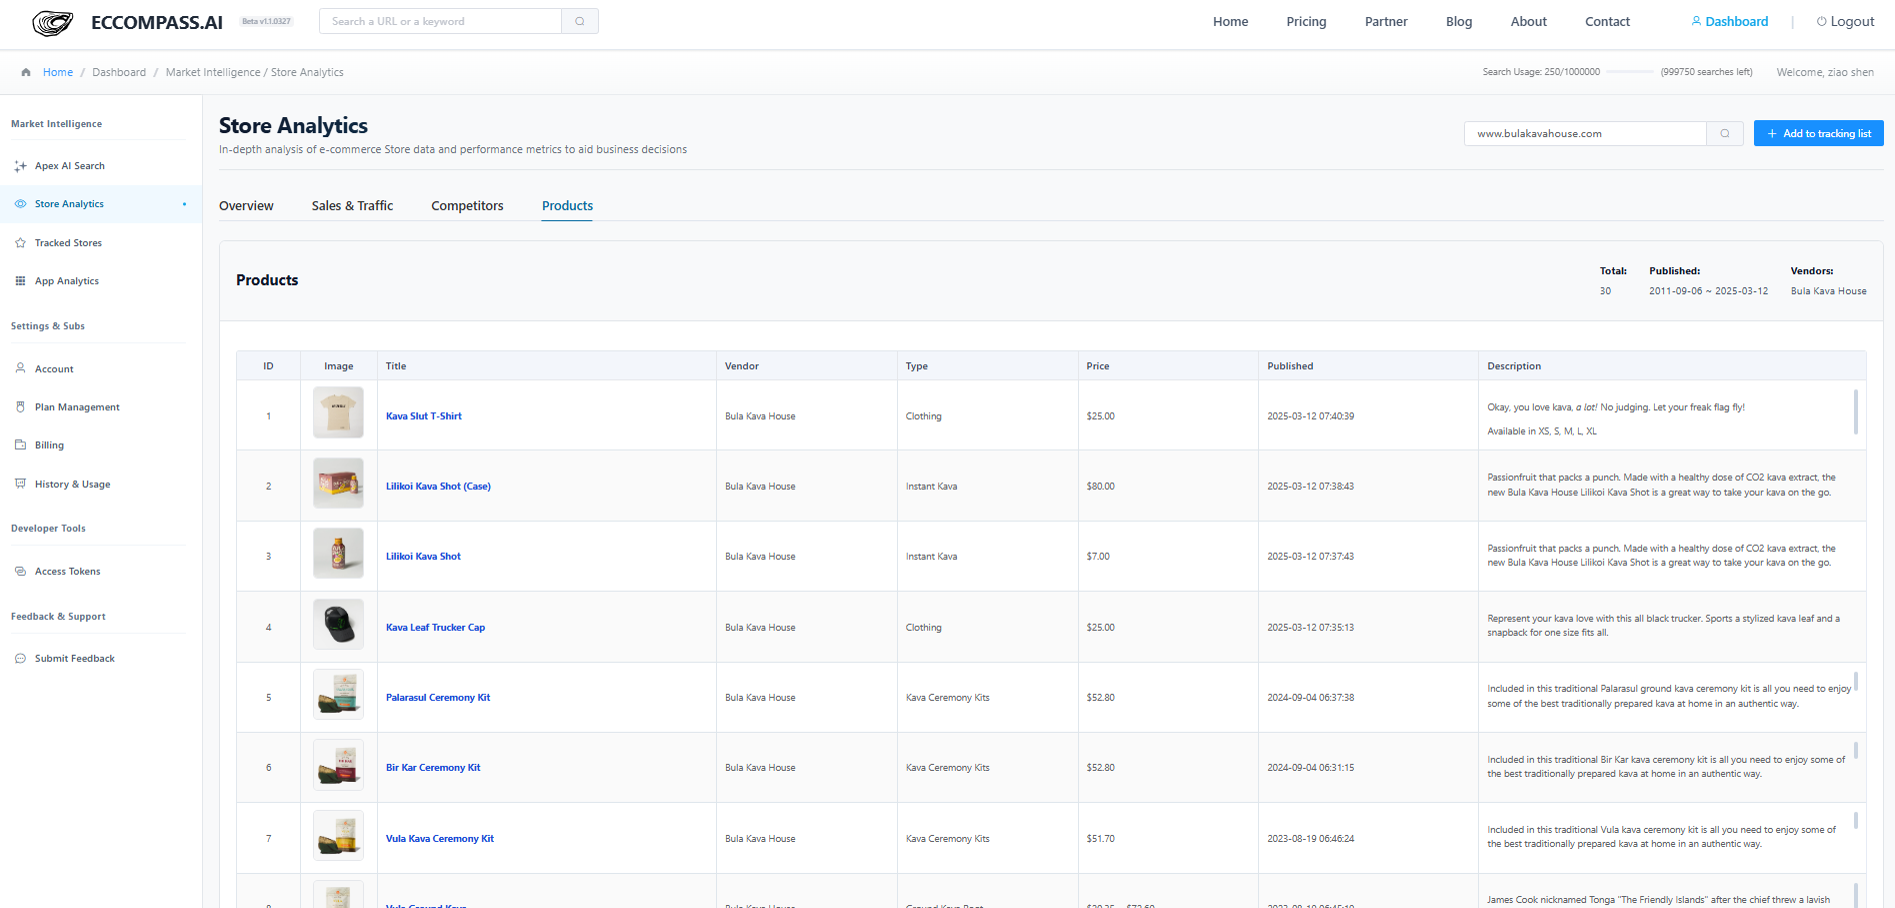Open the Kava Slut T-Shirt product link

coord(424,416)
